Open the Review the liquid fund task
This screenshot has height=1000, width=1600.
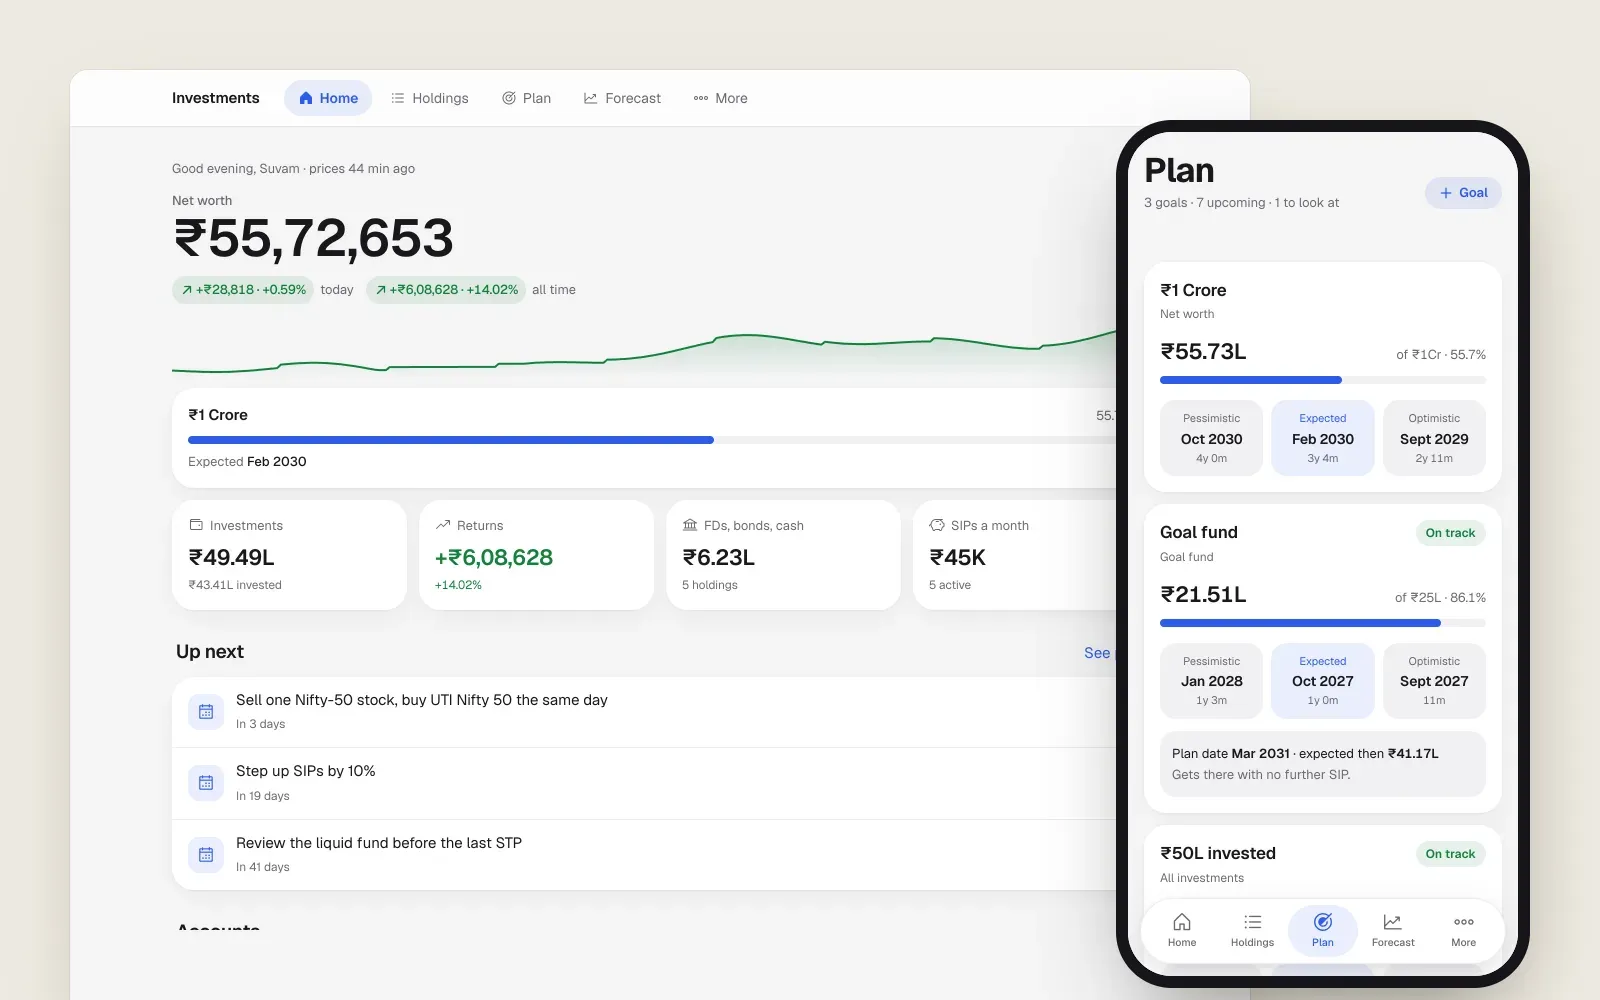[644, 855]
